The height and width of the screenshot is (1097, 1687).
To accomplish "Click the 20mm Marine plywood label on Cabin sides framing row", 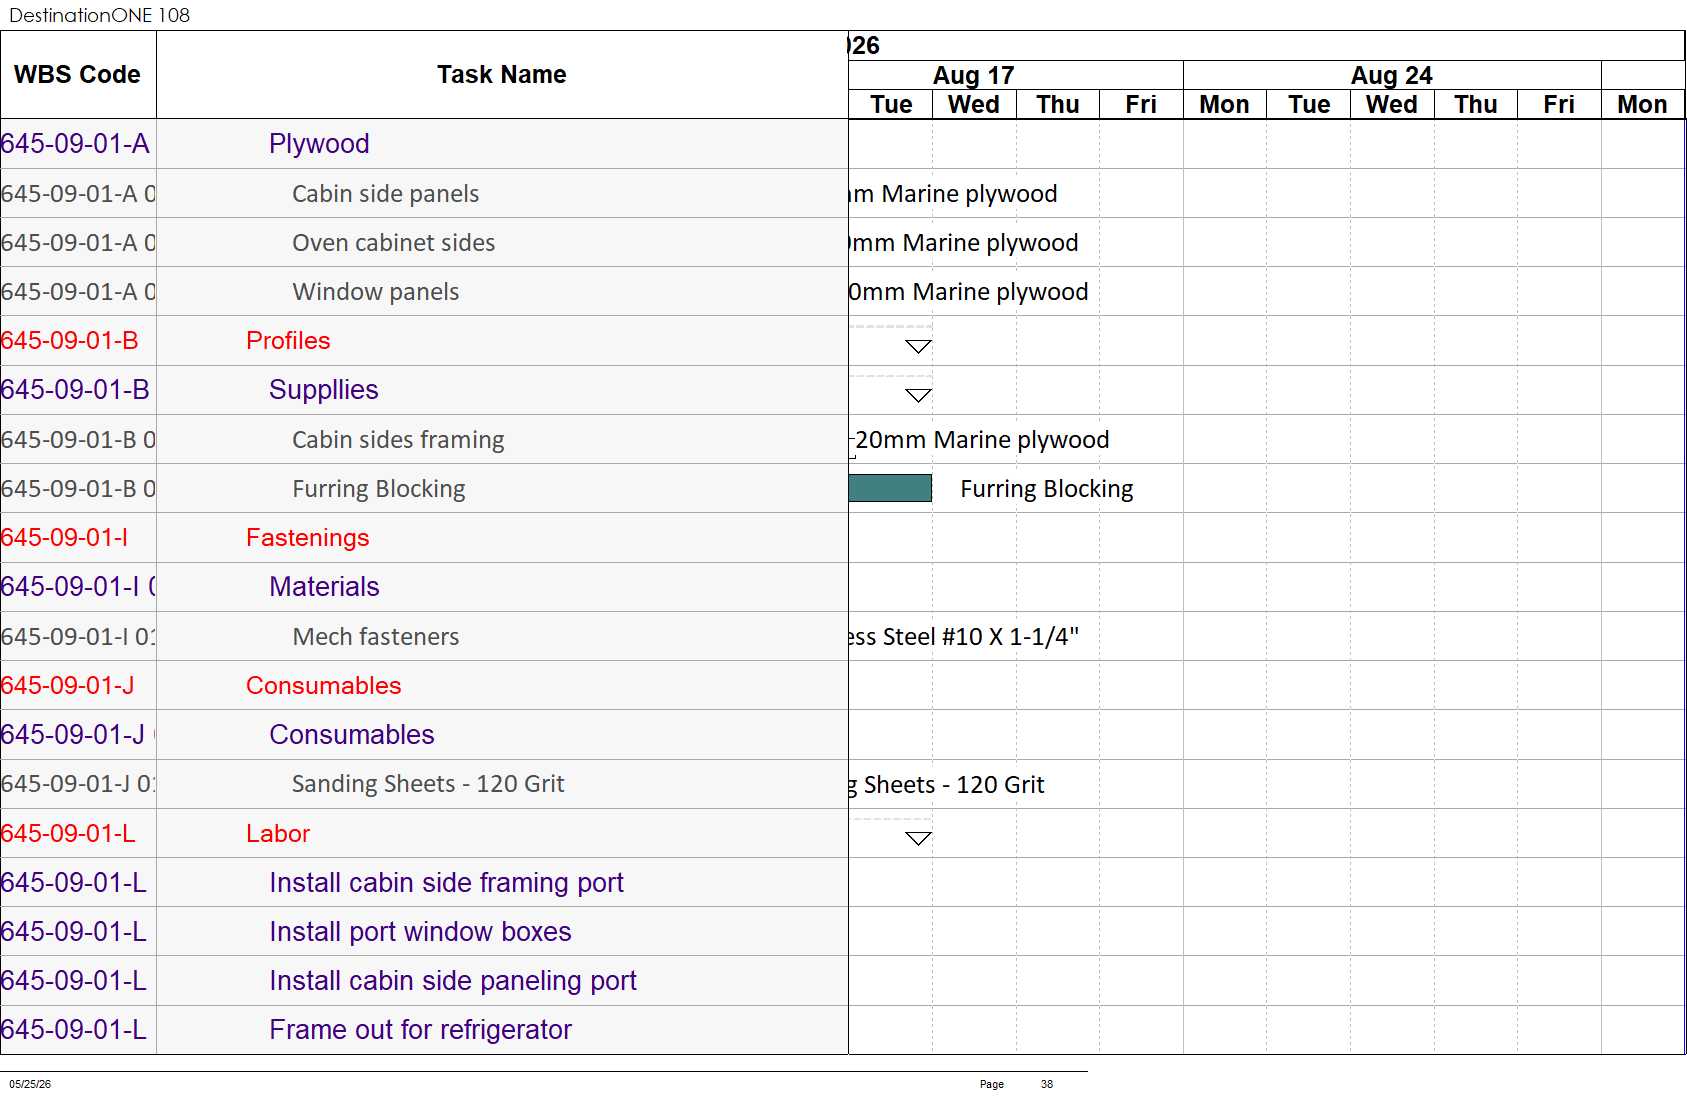I will tap(982, 440).
